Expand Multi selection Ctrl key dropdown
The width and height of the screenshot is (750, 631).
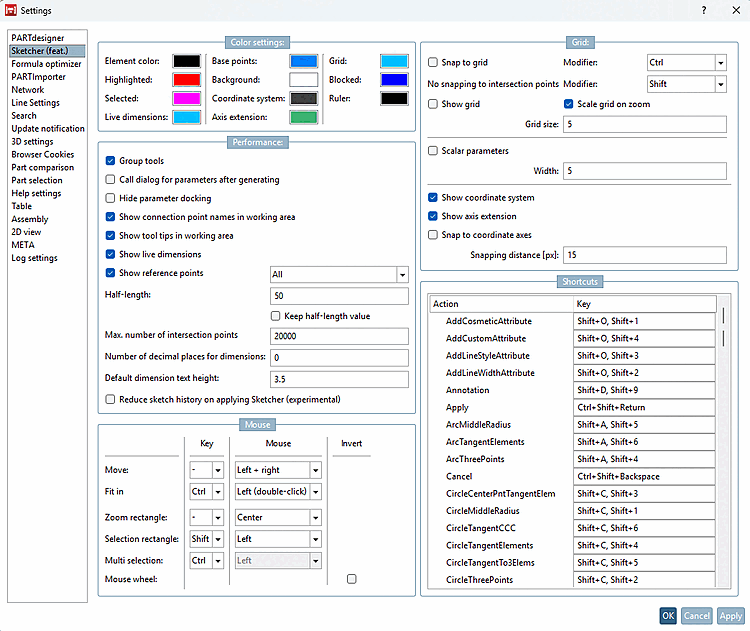coord(207,560)
